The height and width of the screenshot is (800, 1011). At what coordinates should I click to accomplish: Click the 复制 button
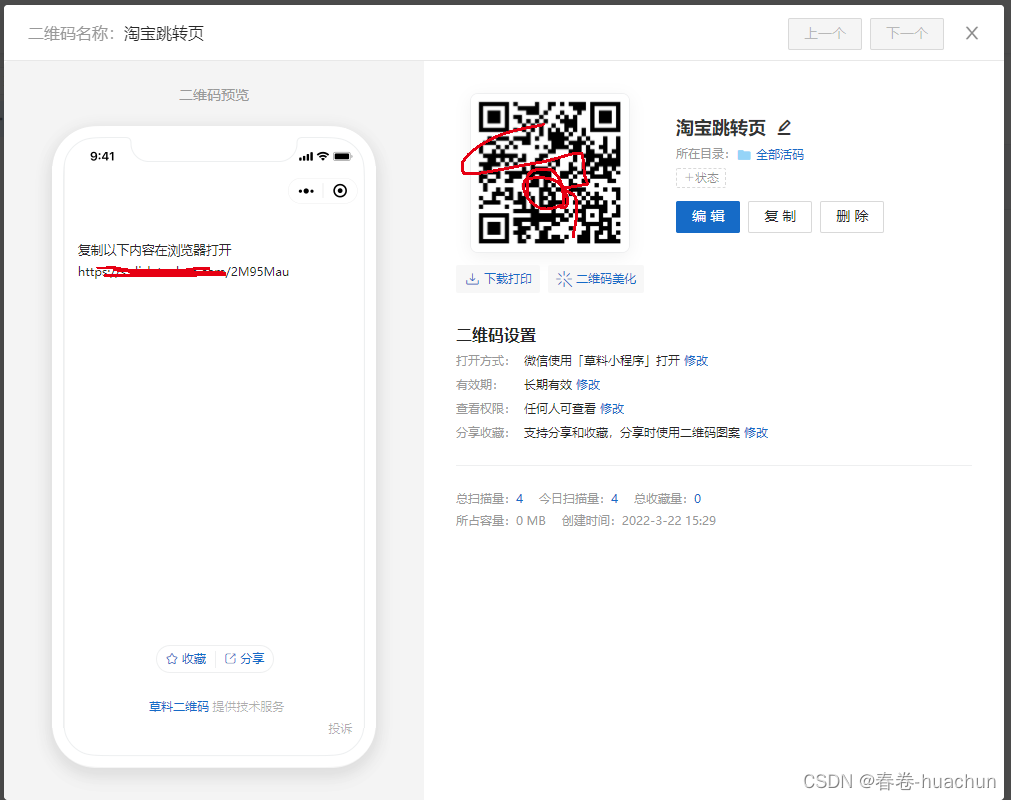(780, 217)
